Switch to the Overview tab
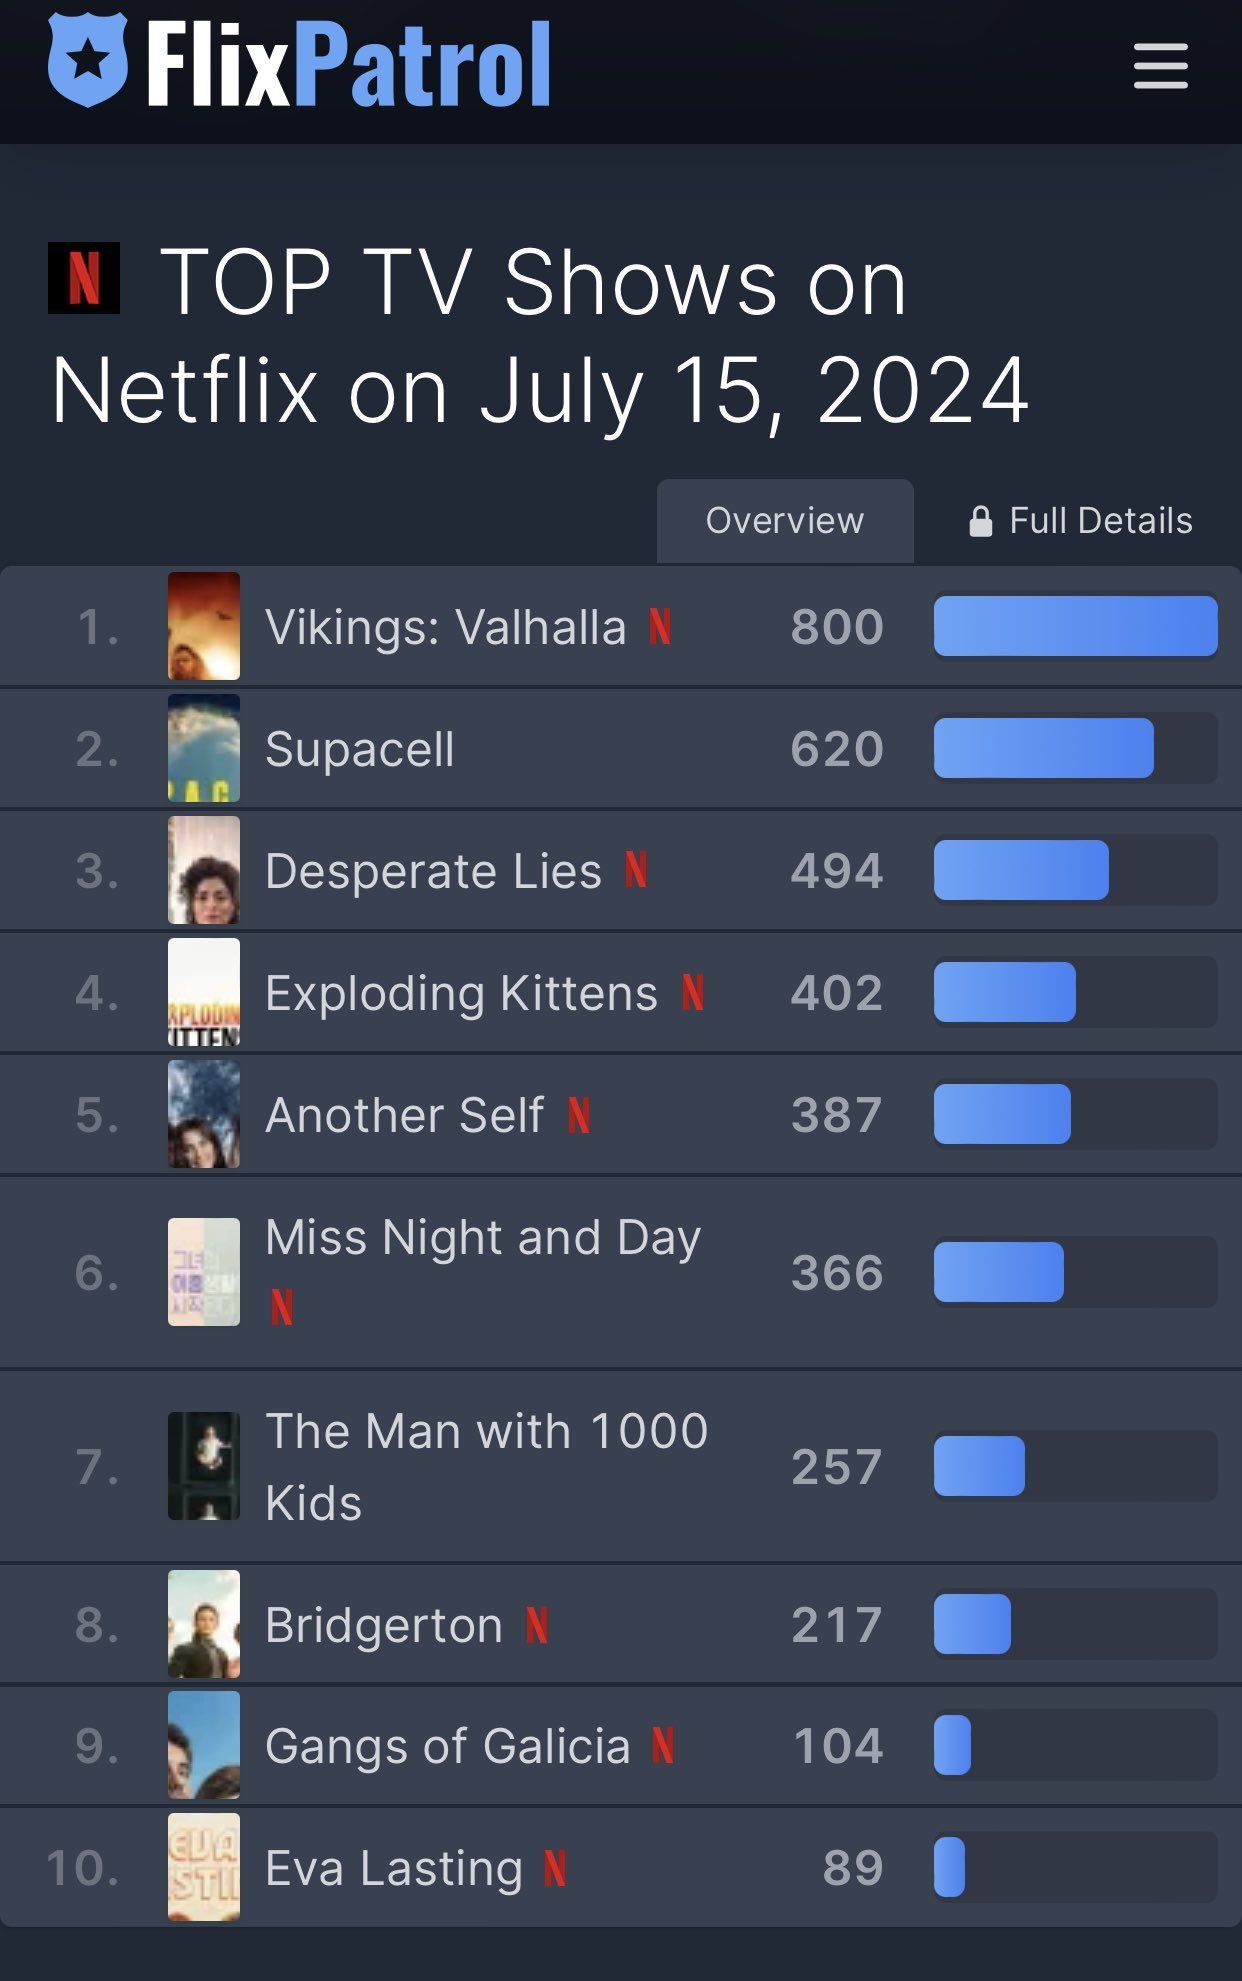Screen dimensions: 1242x1981 click(x=785, y=521)
